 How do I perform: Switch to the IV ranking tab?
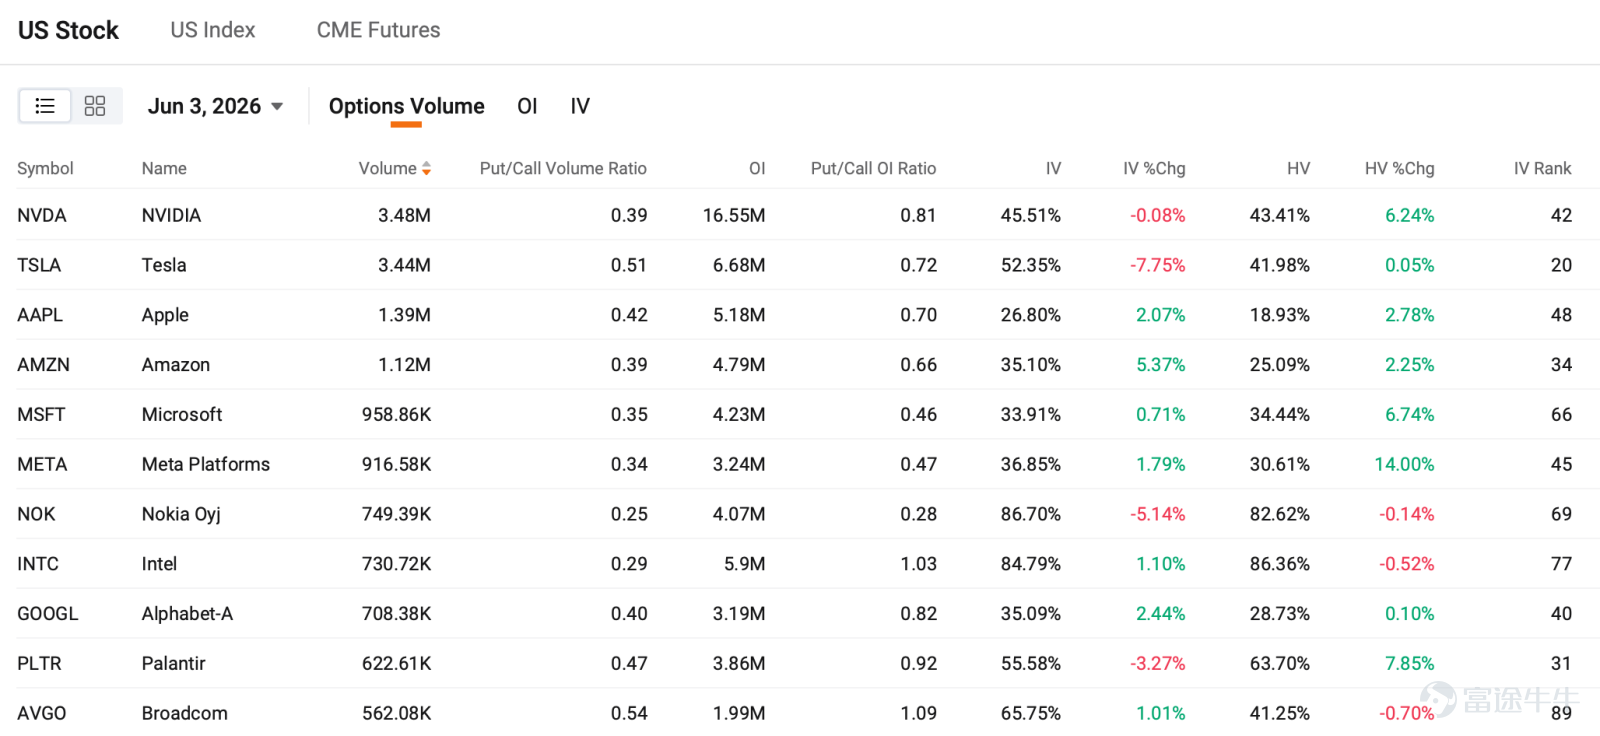(x=580, y=106)
